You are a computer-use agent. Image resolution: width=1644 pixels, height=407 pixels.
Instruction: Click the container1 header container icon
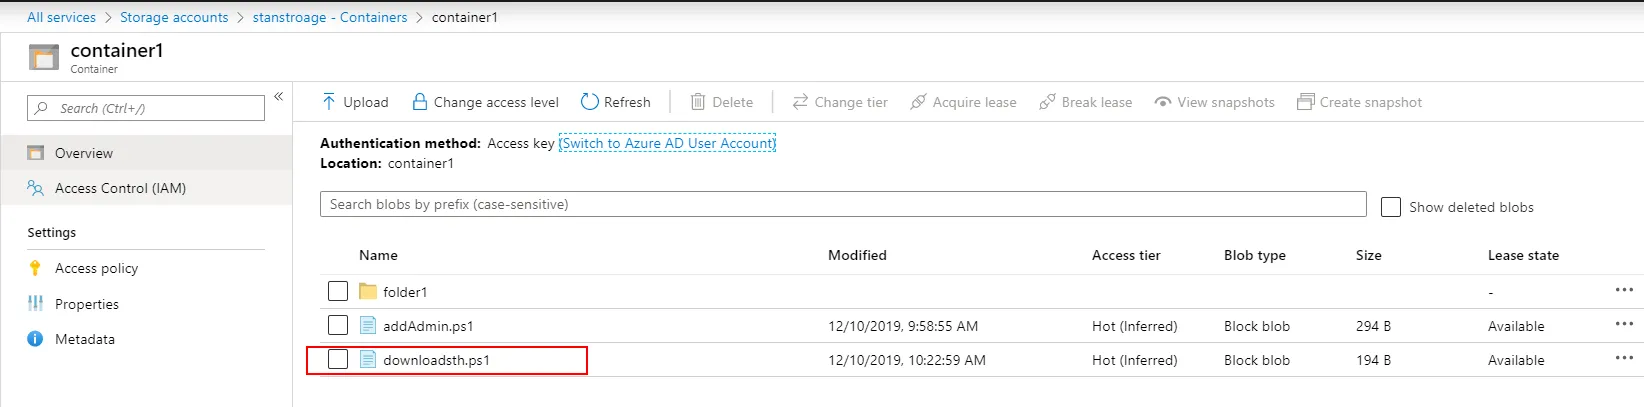pos(44,57)
